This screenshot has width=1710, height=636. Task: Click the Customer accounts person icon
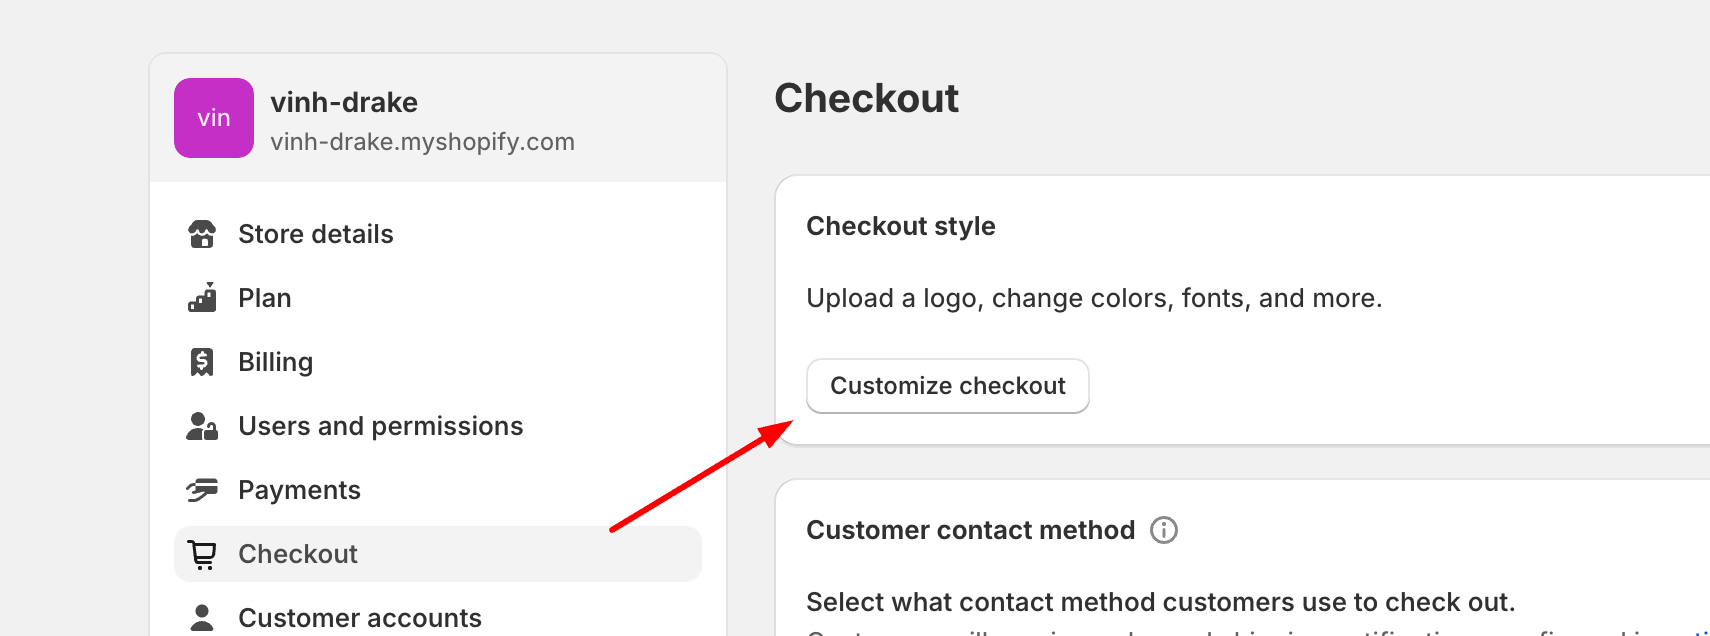click(x=202, y=618)
